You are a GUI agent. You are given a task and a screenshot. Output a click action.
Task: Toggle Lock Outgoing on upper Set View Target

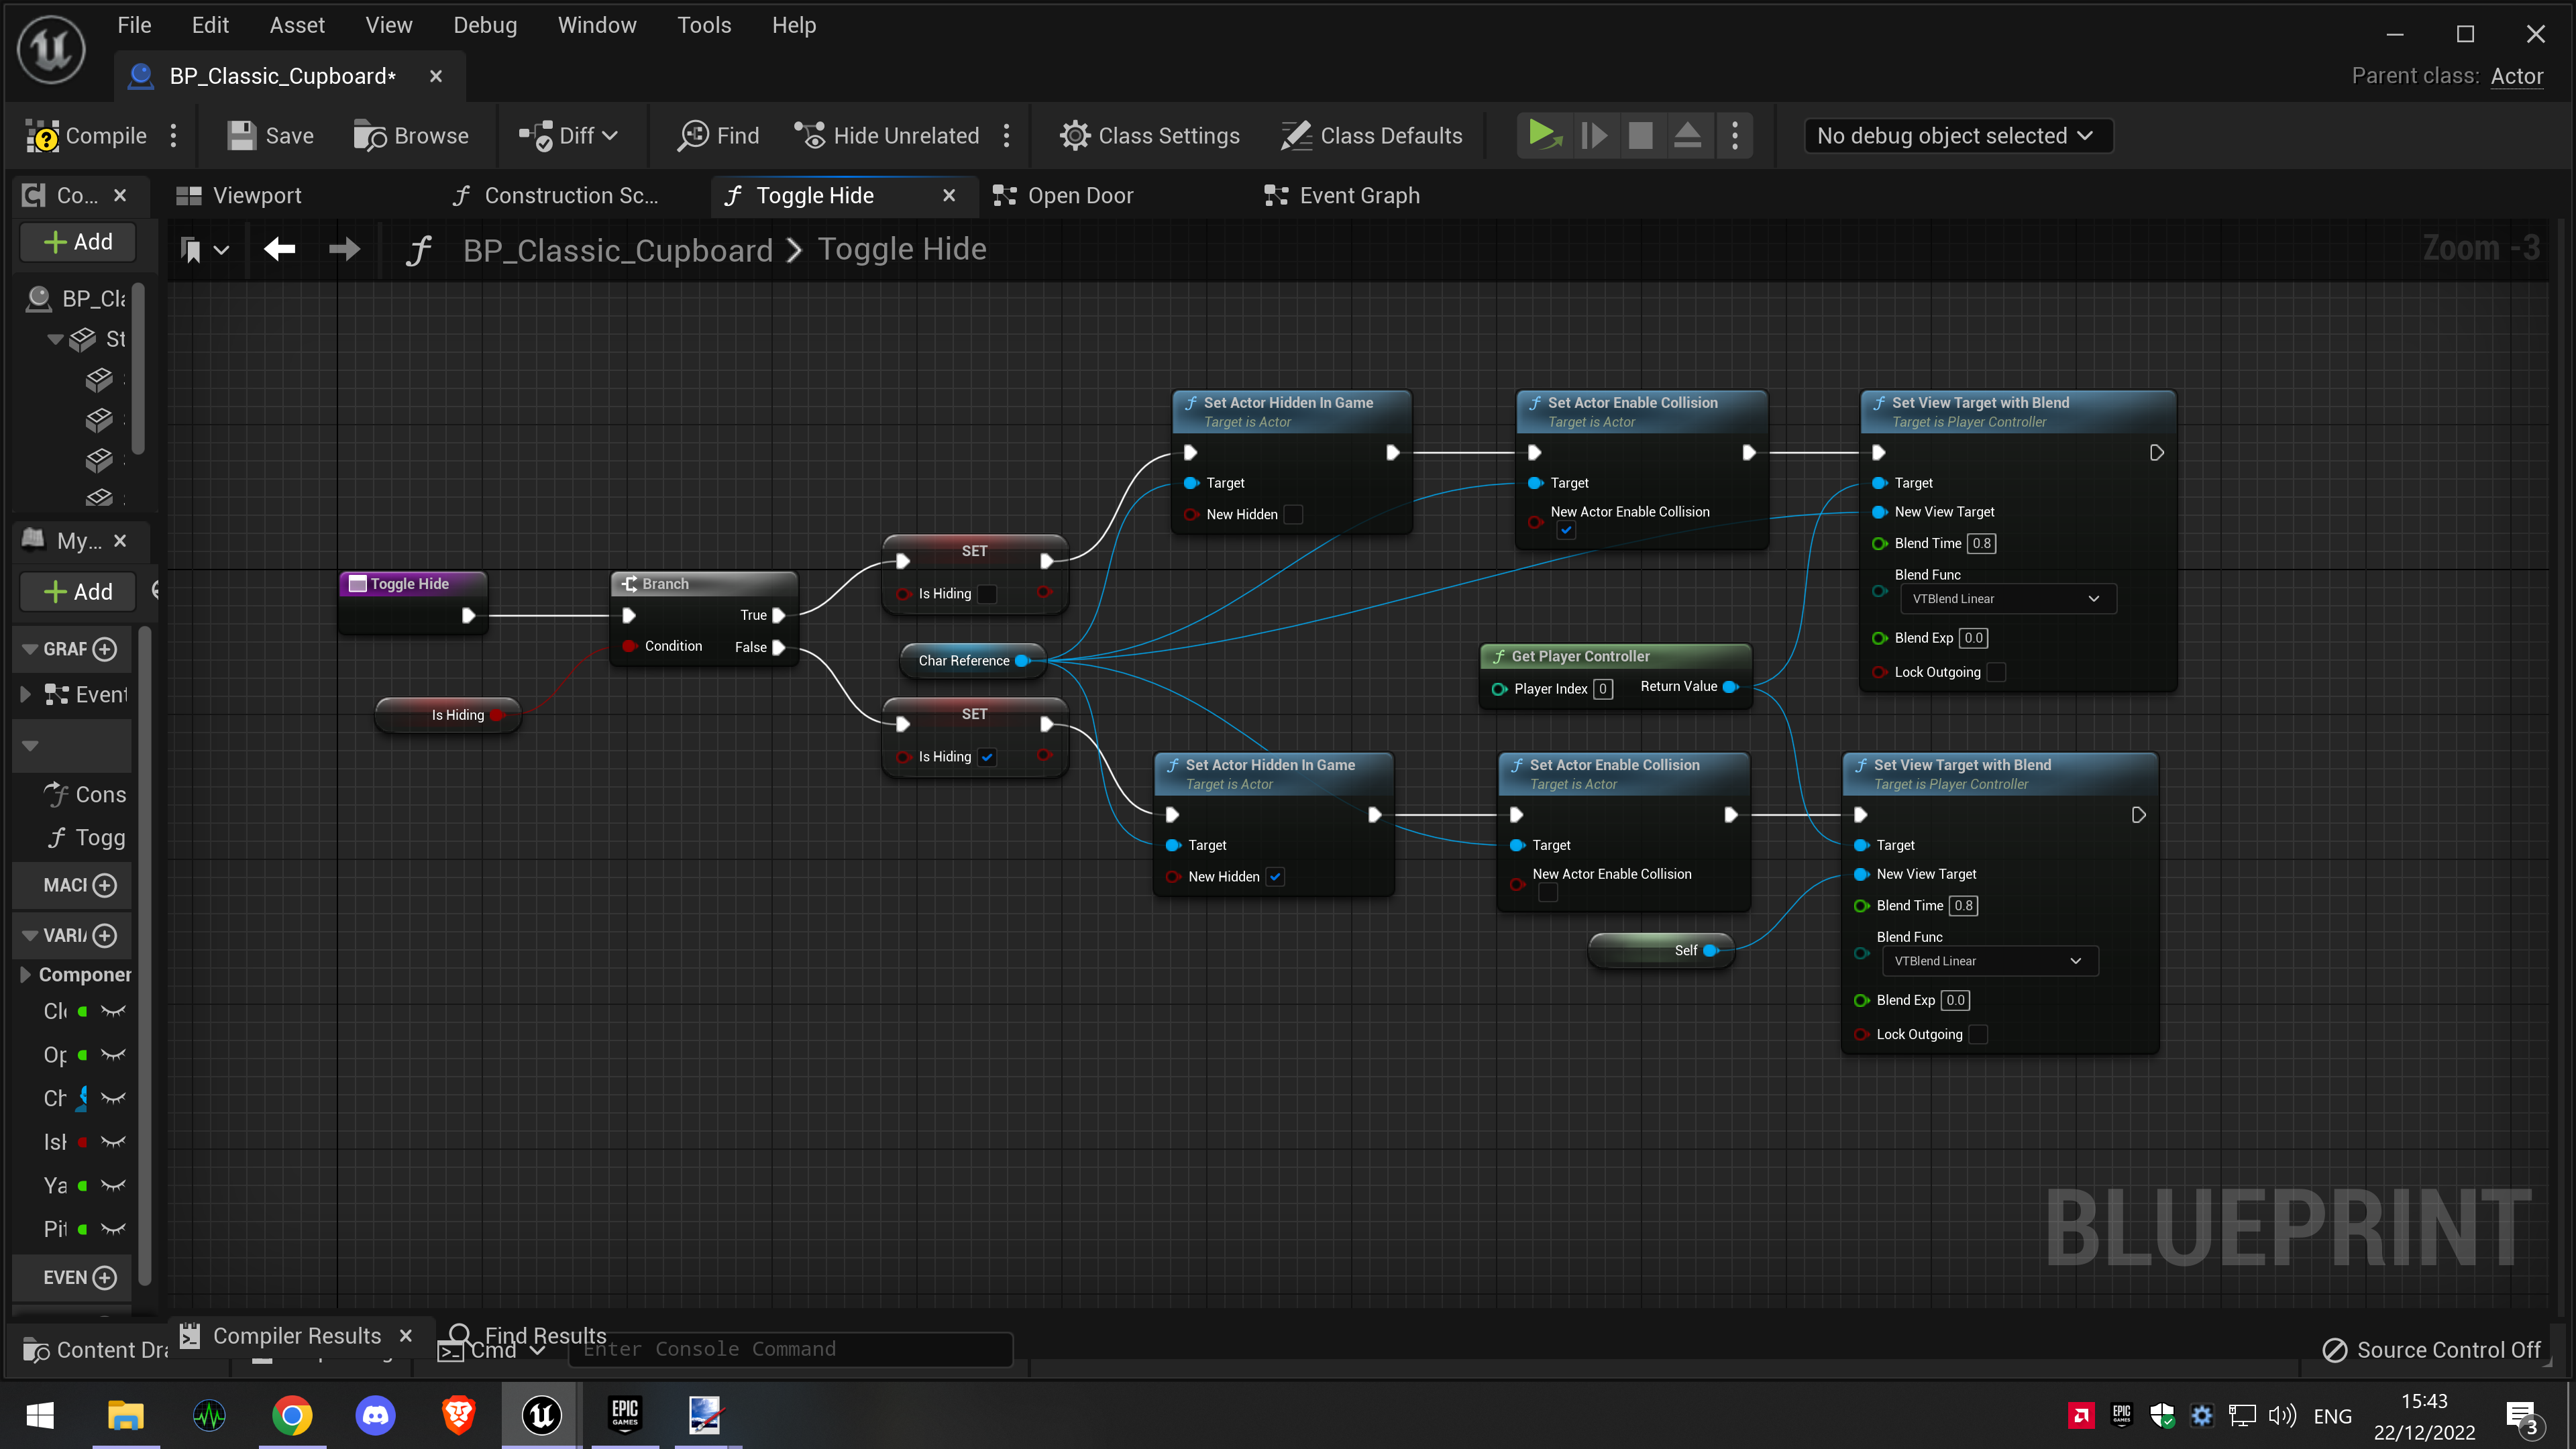click(1996, 672)
